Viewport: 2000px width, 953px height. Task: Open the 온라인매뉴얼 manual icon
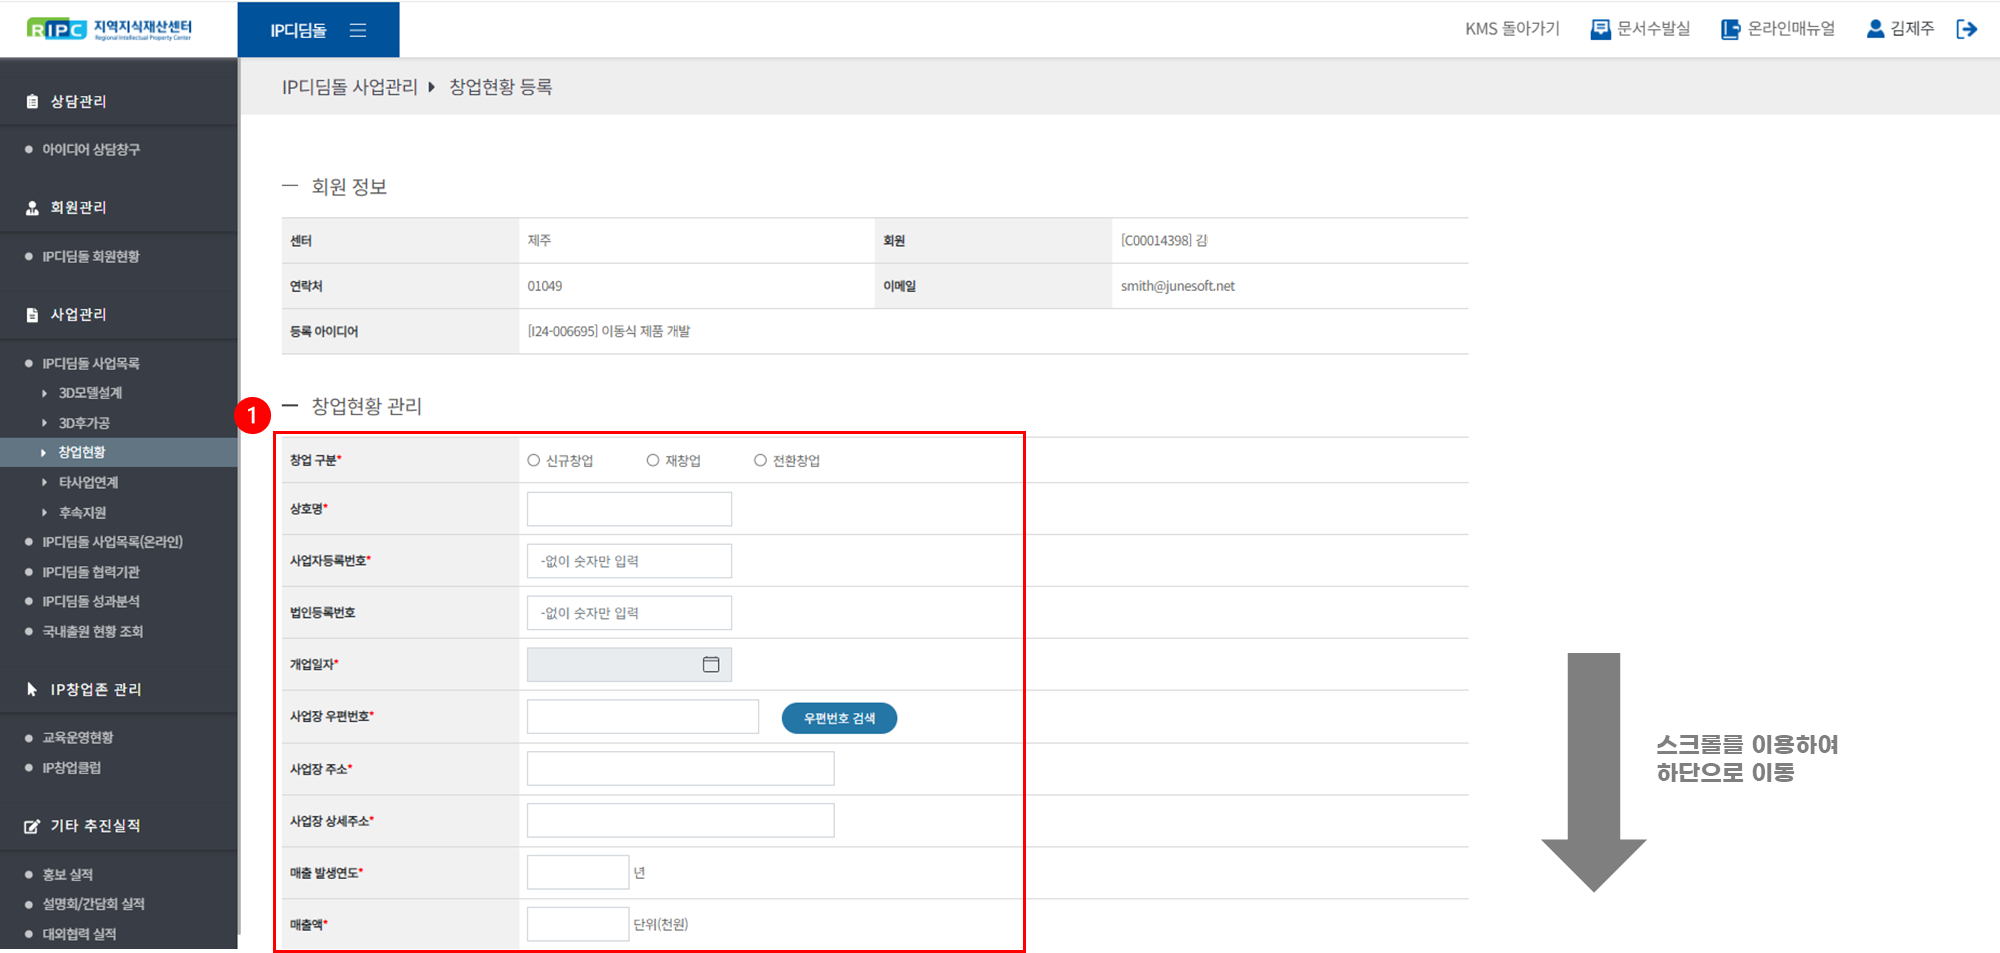[x=1730, y=29]
